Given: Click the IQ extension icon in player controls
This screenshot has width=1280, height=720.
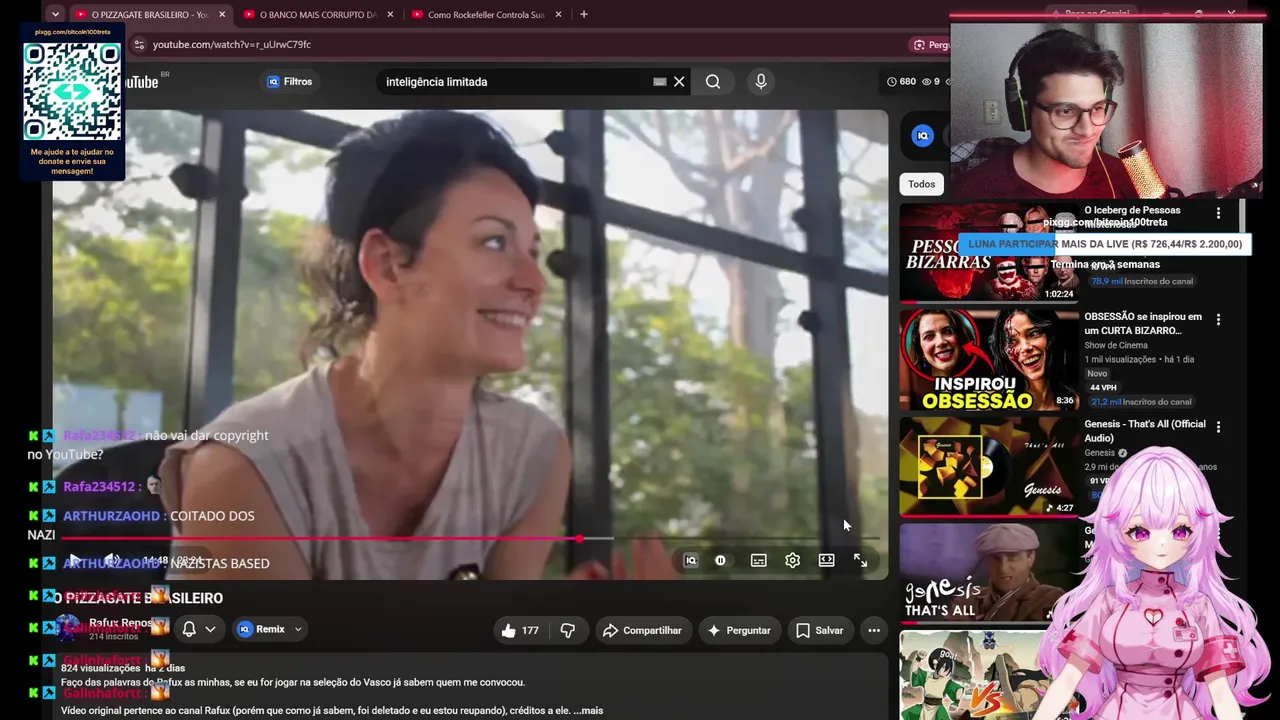Looking at the screenshot, I should [x=690, y=561].
